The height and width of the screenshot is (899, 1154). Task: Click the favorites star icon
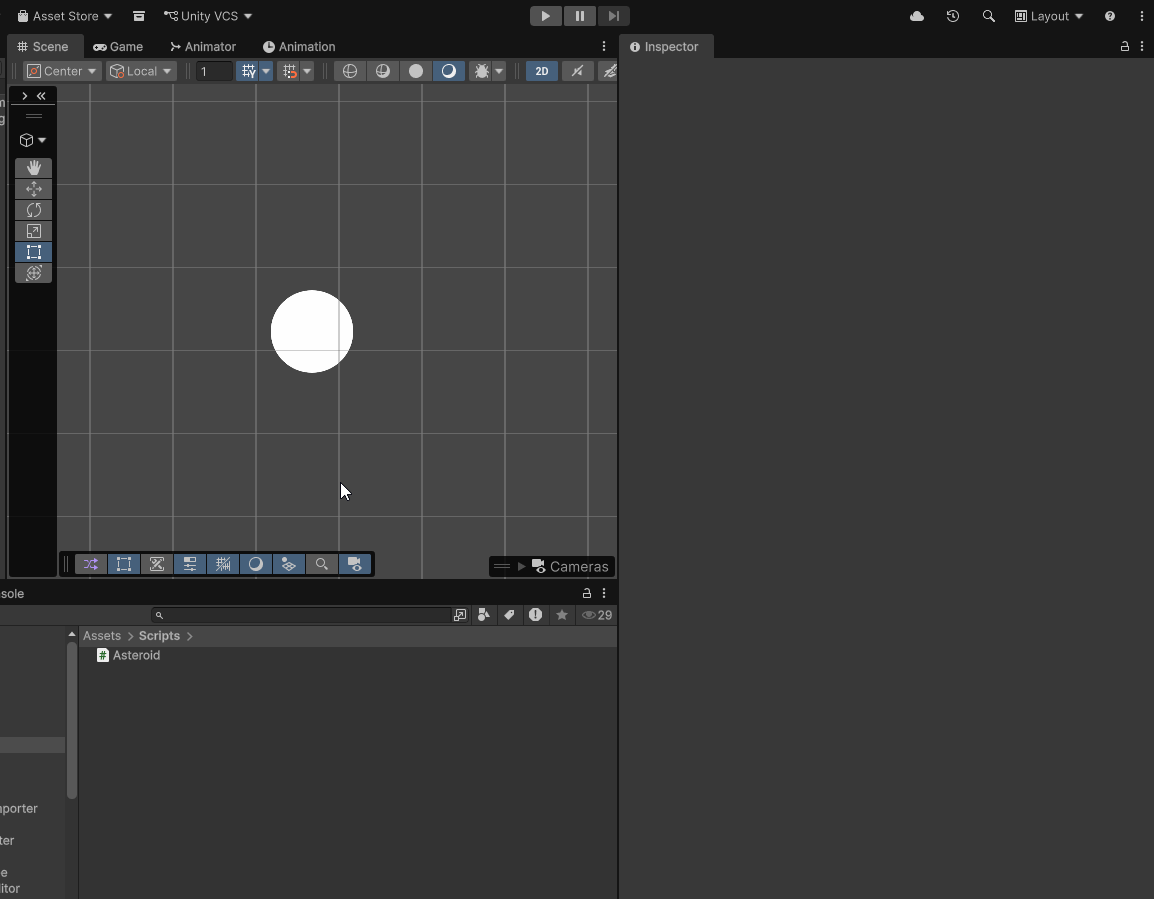click(x=562, y=615)
